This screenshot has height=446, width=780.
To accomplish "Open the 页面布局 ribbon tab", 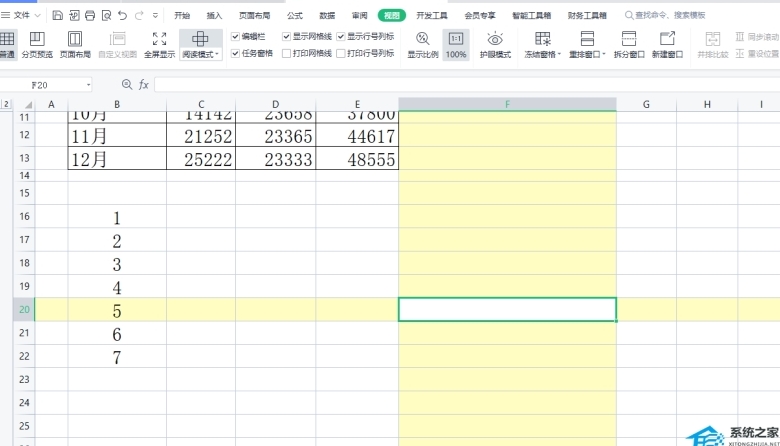I will tap(255, 15).
